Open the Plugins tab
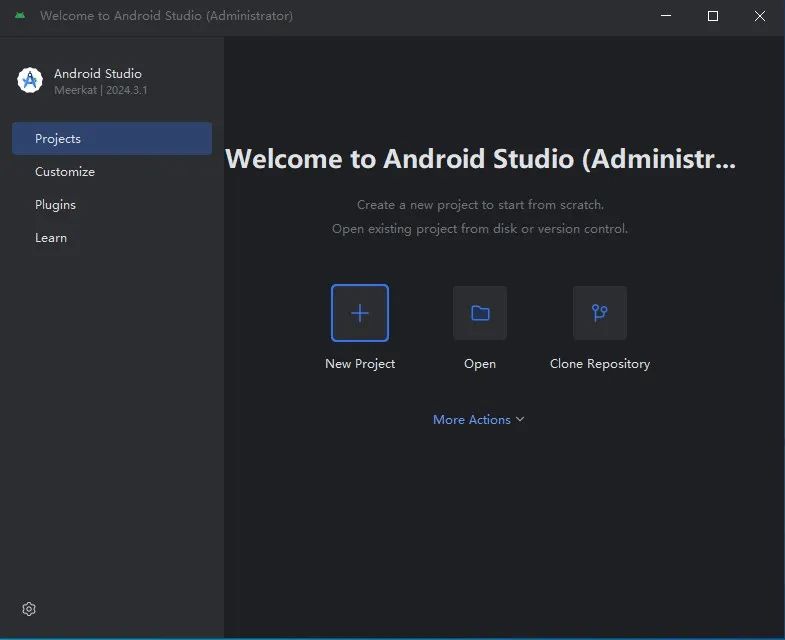Image resolution: width=785 pixels, height=640 pixels. pos(112,205)
